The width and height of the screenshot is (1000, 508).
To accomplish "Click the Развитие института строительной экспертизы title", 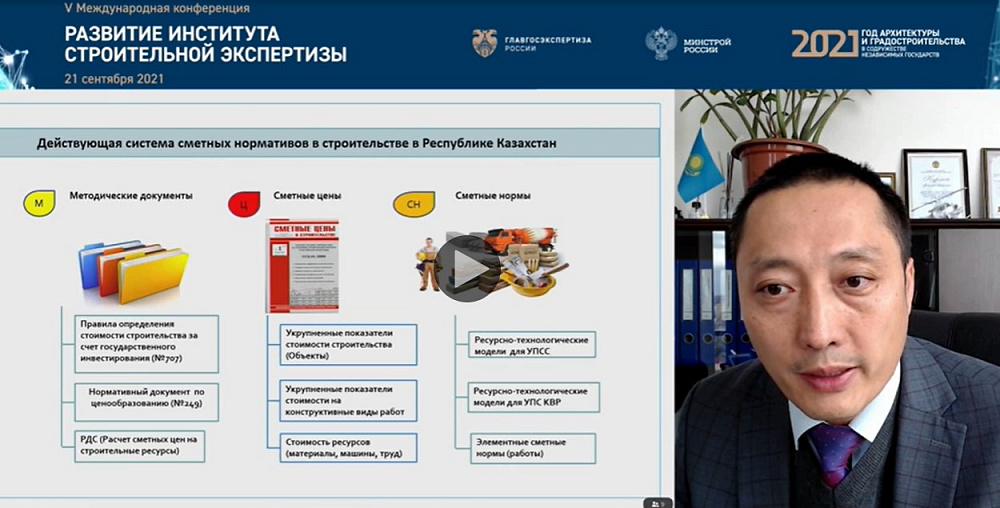I will point(205,44).
